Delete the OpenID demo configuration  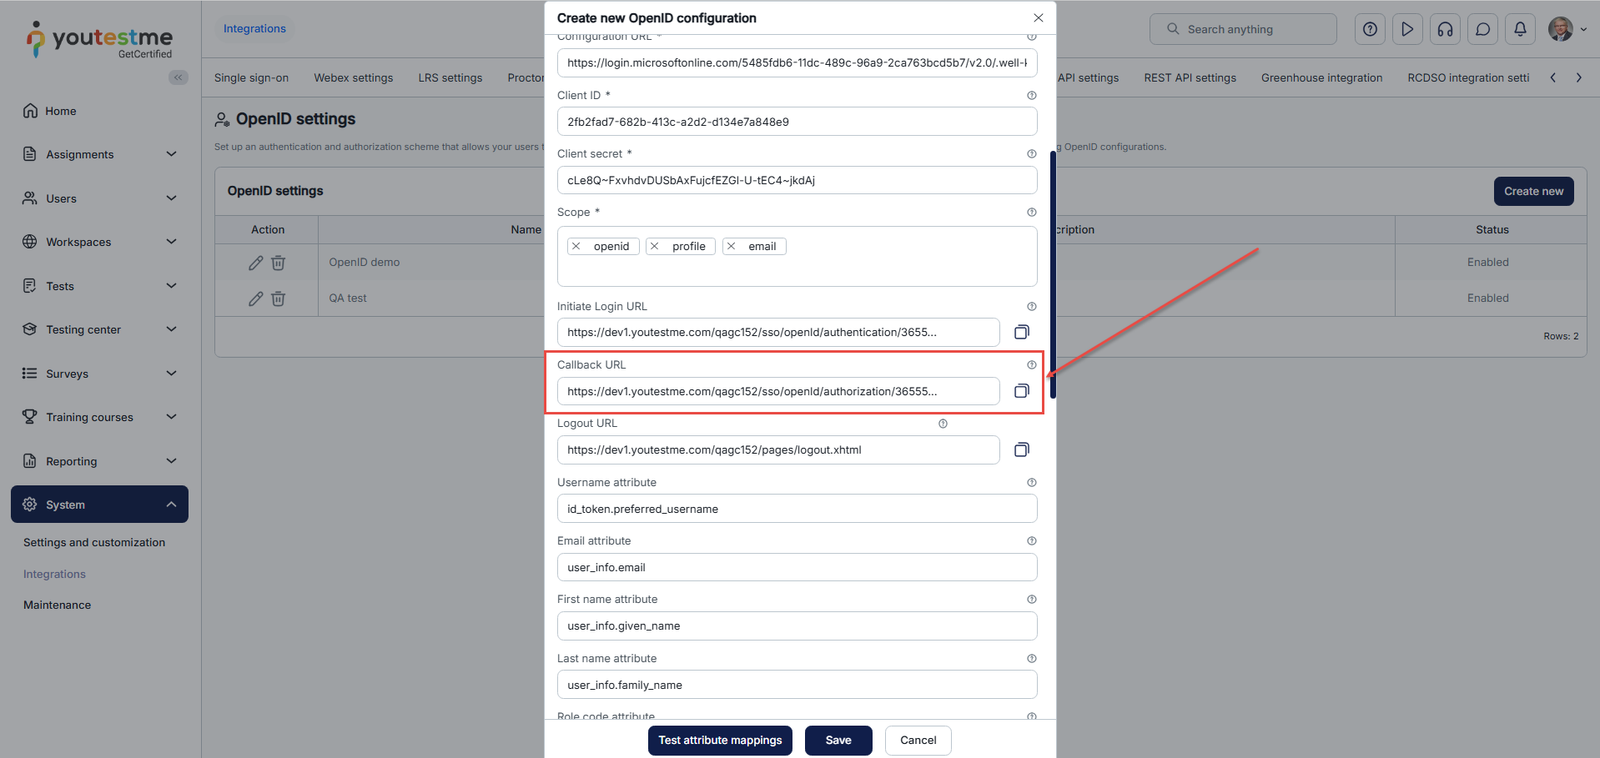[x=278, y=262]
